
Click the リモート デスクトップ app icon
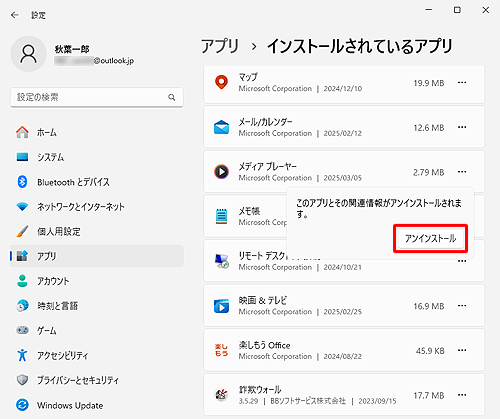click(221, 261)
